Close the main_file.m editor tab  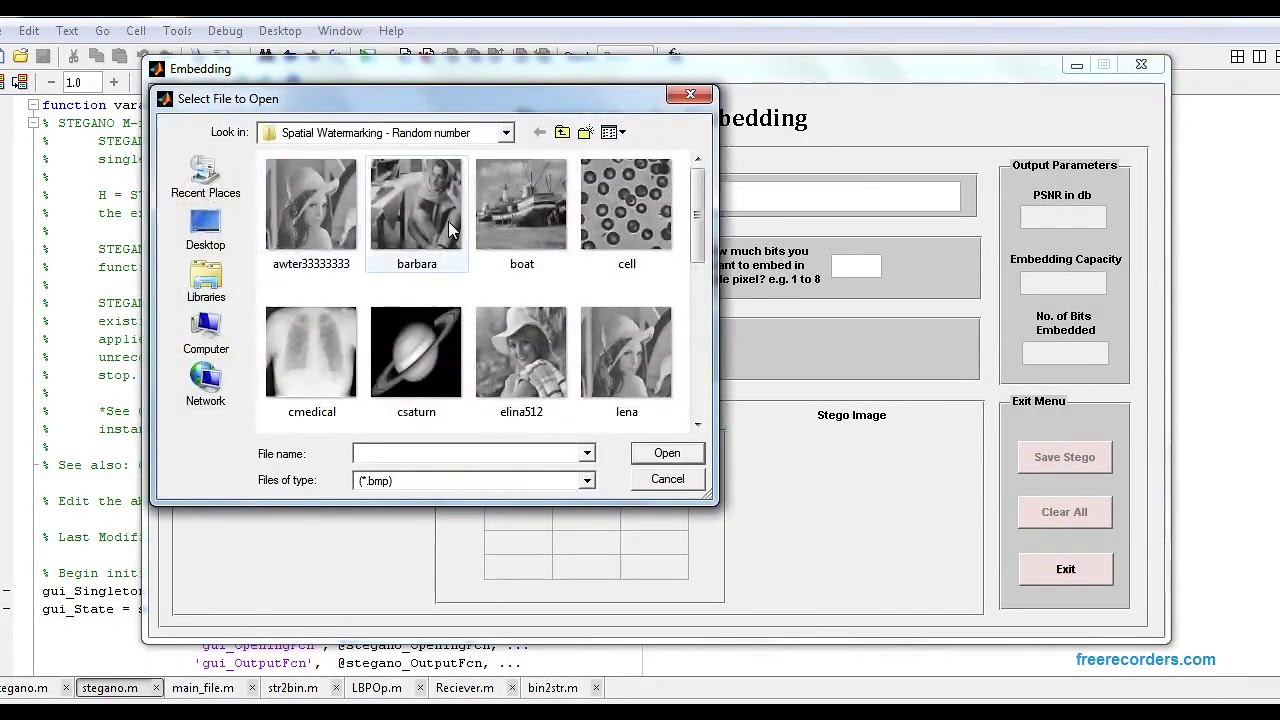coord(250,688)
